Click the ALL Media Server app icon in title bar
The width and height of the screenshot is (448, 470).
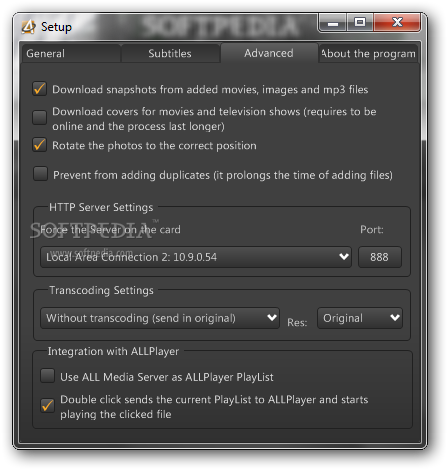click(29, 27)
